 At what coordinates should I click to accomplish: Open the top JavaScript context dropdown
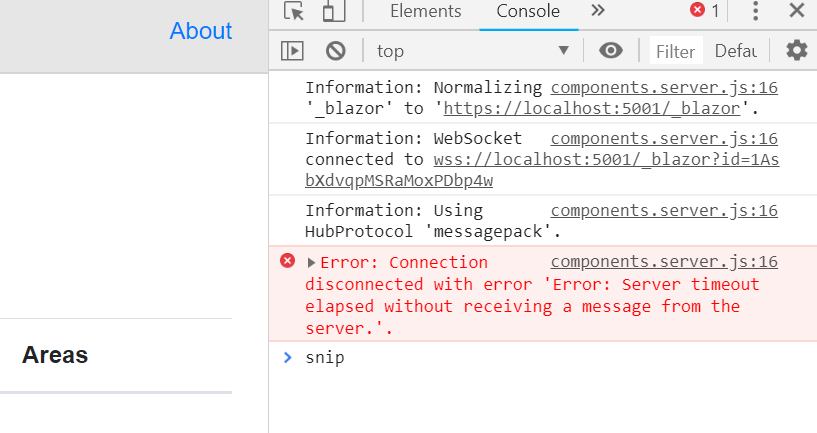[x=473, y=51]
